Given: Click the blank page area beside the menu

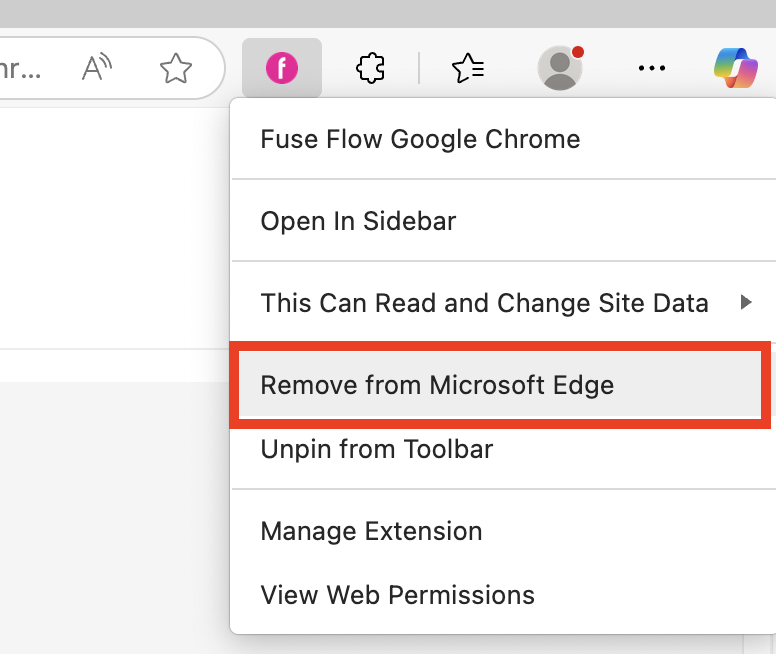Looking at the screenshot, I should (x=110, y=230).
